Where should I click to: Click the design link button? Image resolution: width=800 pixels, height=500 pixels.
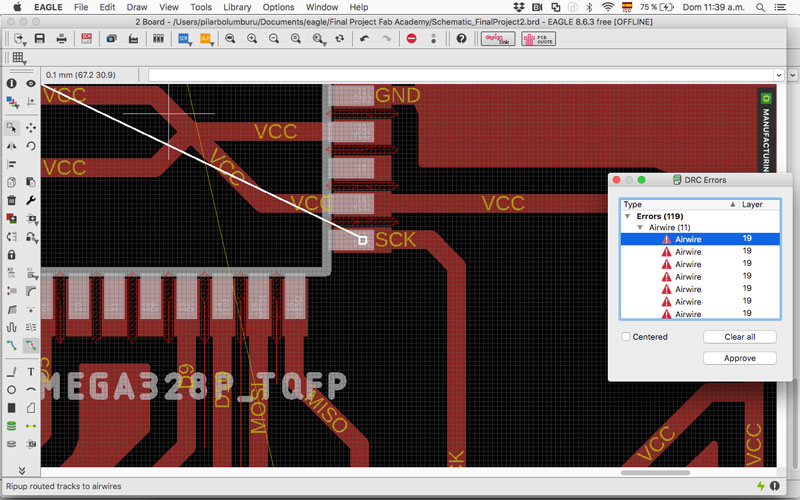click(498, 39)
